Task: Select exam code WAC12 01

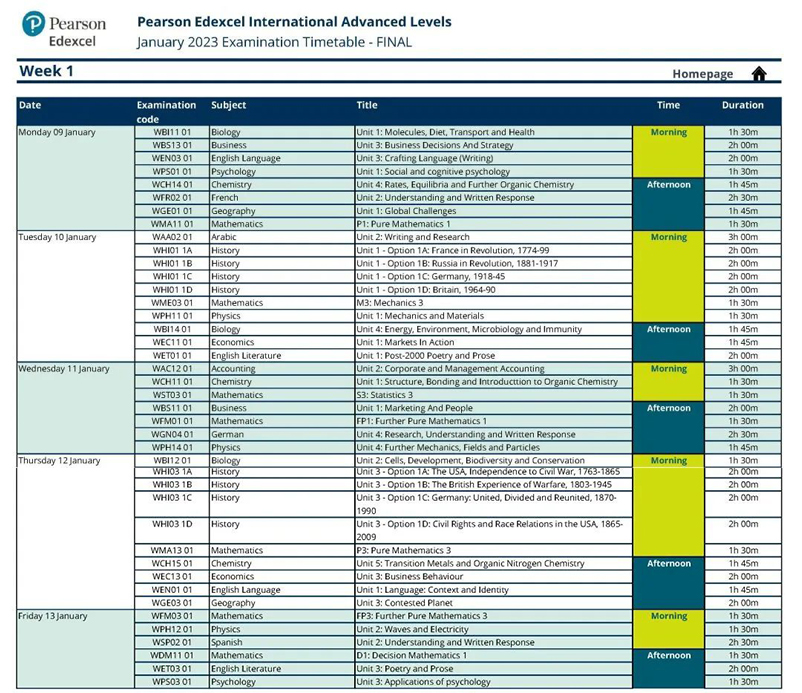Action: pos(172,369)
